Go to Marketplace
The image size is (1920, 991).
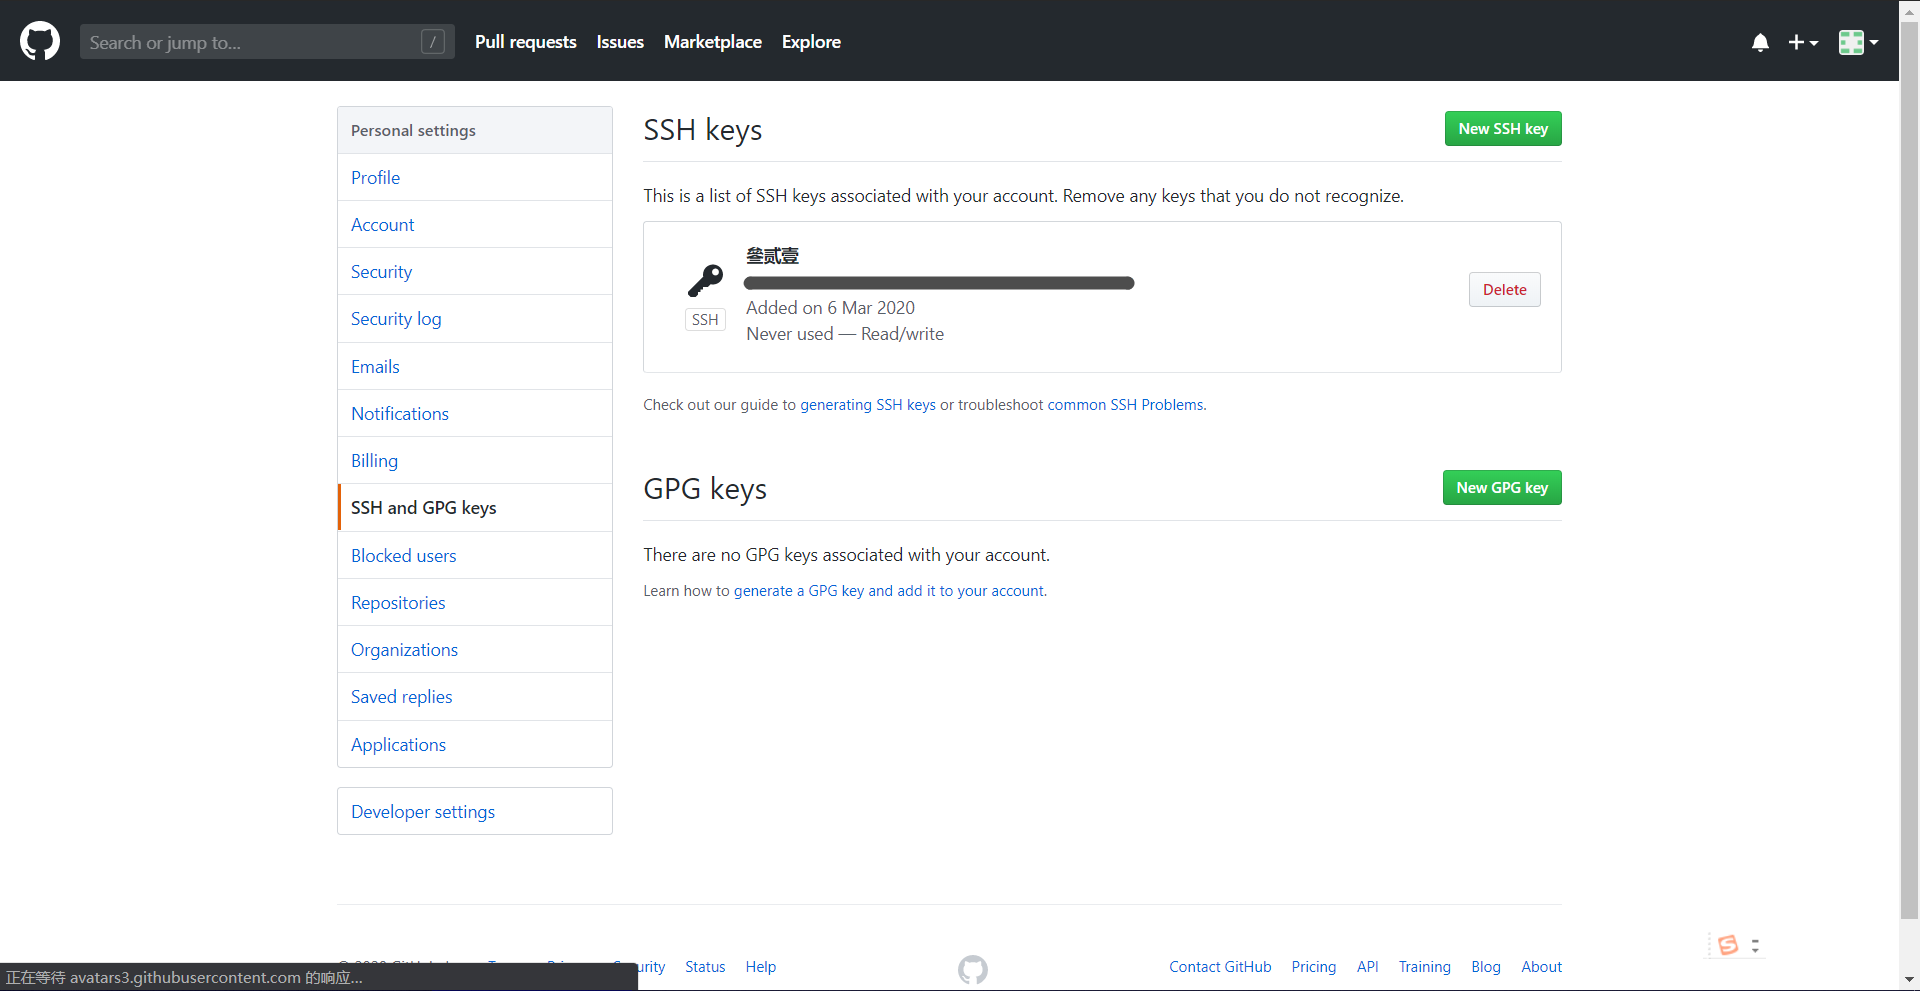[x=713, y=42]
